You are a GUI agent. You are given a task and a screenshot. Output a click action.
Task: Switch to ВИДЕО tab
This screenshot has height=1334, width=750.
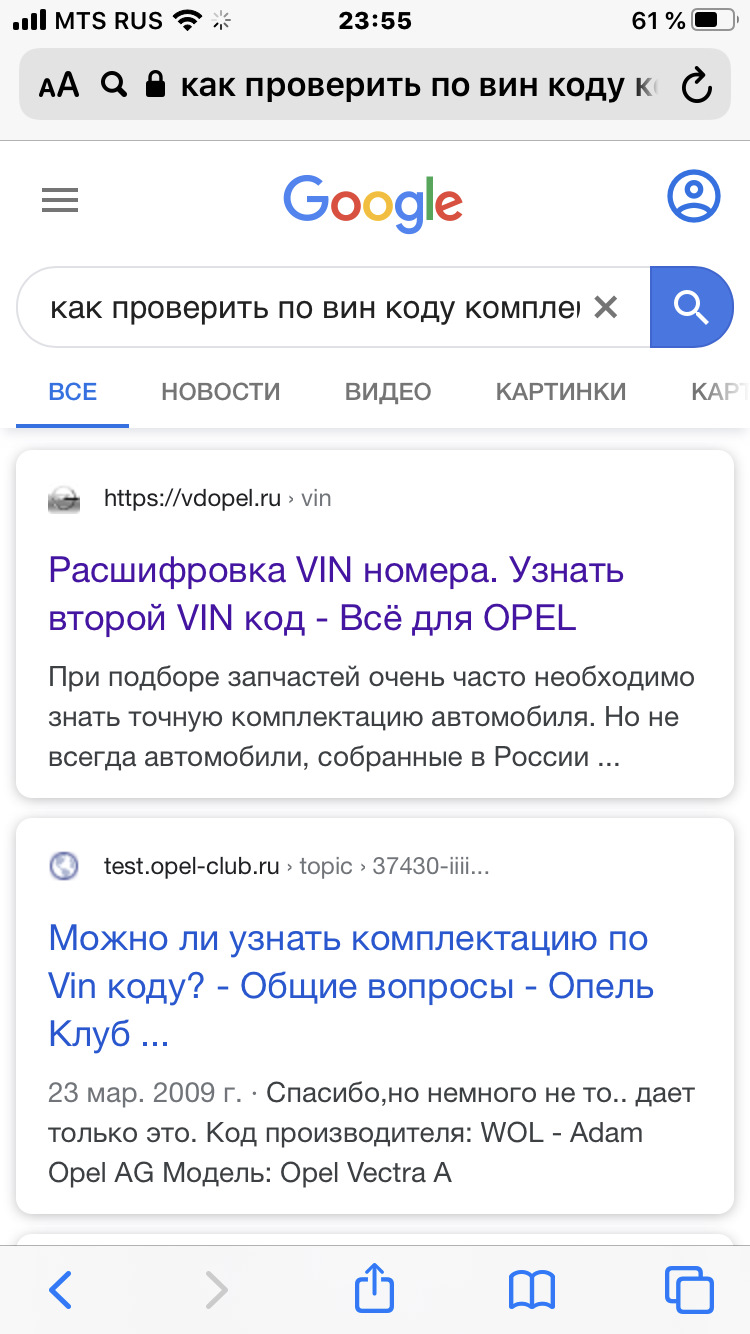click(x=388, y=392)
